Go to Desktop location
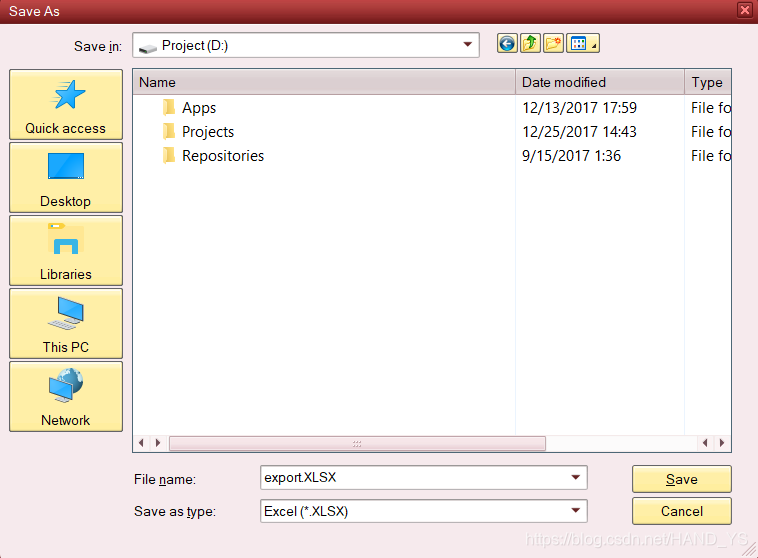This screenshot has height=558, width=758. (66, 177)
